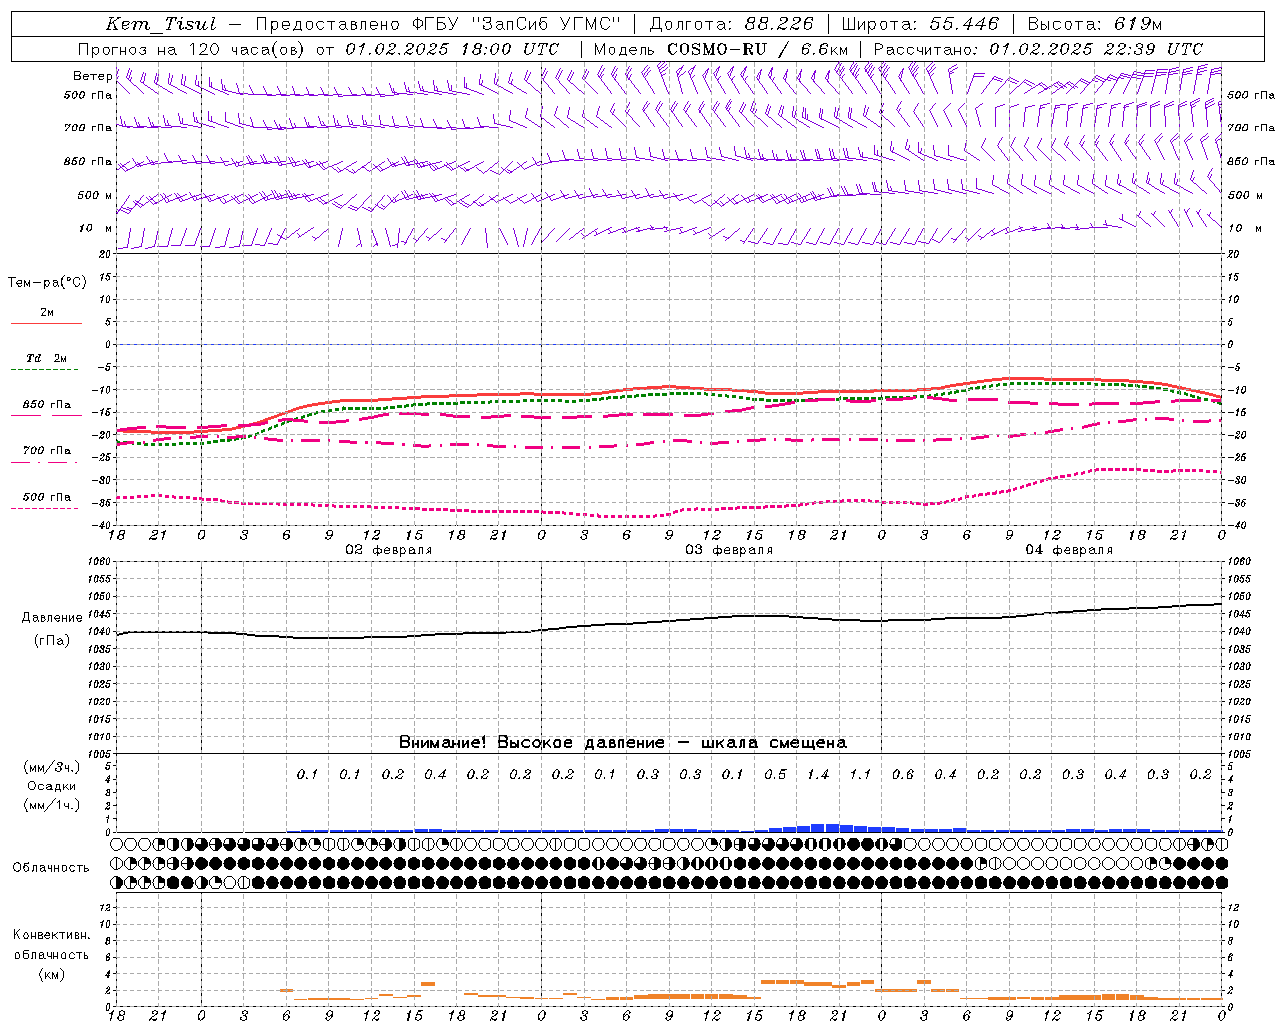The width and height of the screenshot is (1280, 1024).
Task: Click the forecast start time 01.02.2025 18:00 UTC
Action: [452, 49]
